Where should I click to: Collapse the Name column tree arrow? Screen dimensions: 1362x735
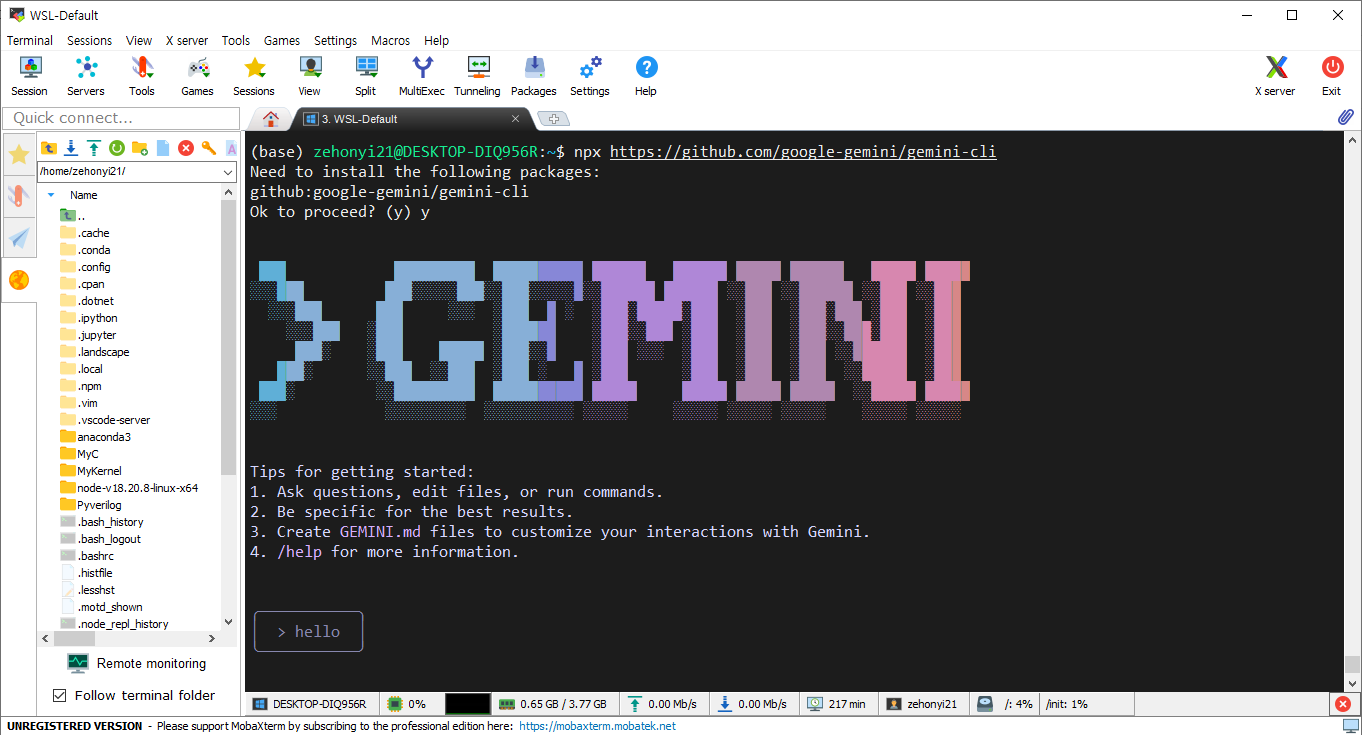pos(51,195)
